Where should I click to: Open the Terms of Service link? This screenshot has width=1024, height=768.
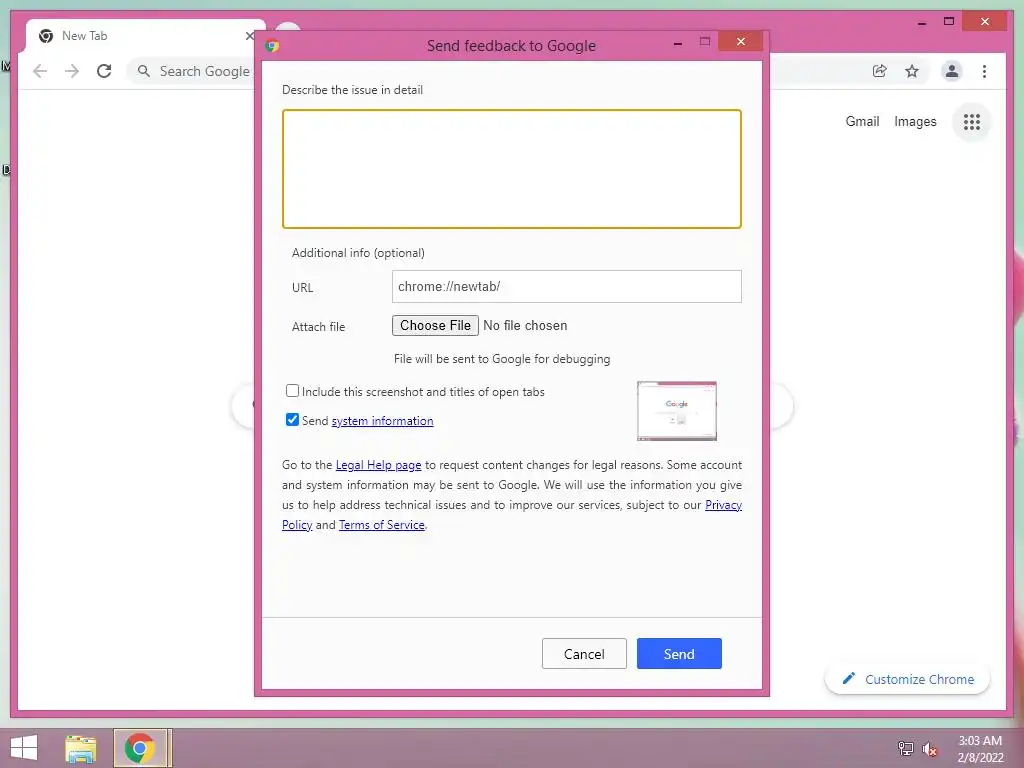click(x=381, y=525)
